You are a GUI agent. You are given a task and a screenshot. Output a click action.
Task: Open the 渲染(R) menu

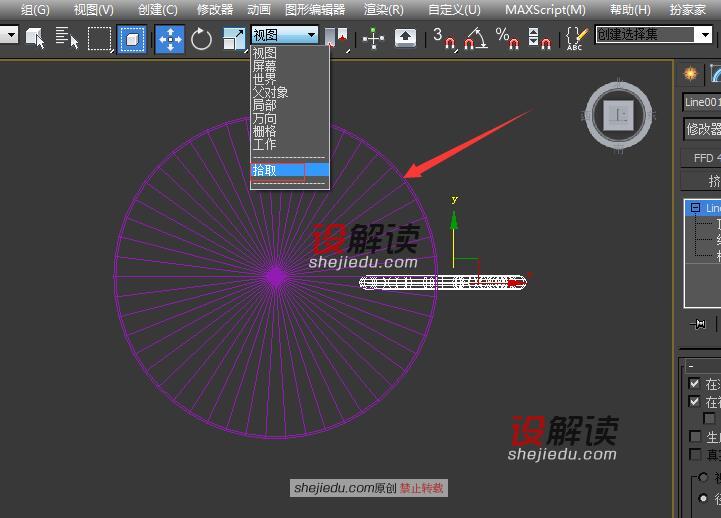383,9
